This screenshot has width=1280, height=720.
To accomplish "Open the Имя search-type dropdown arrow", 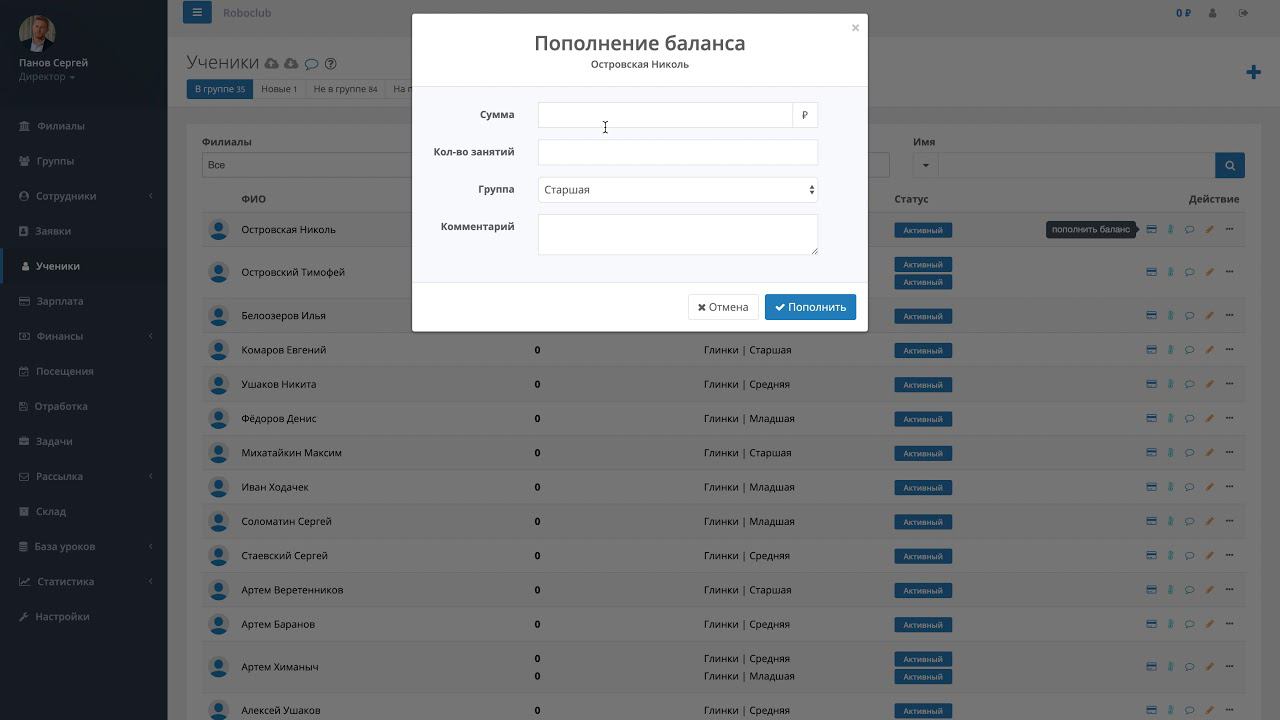I will tap(925, 165).
